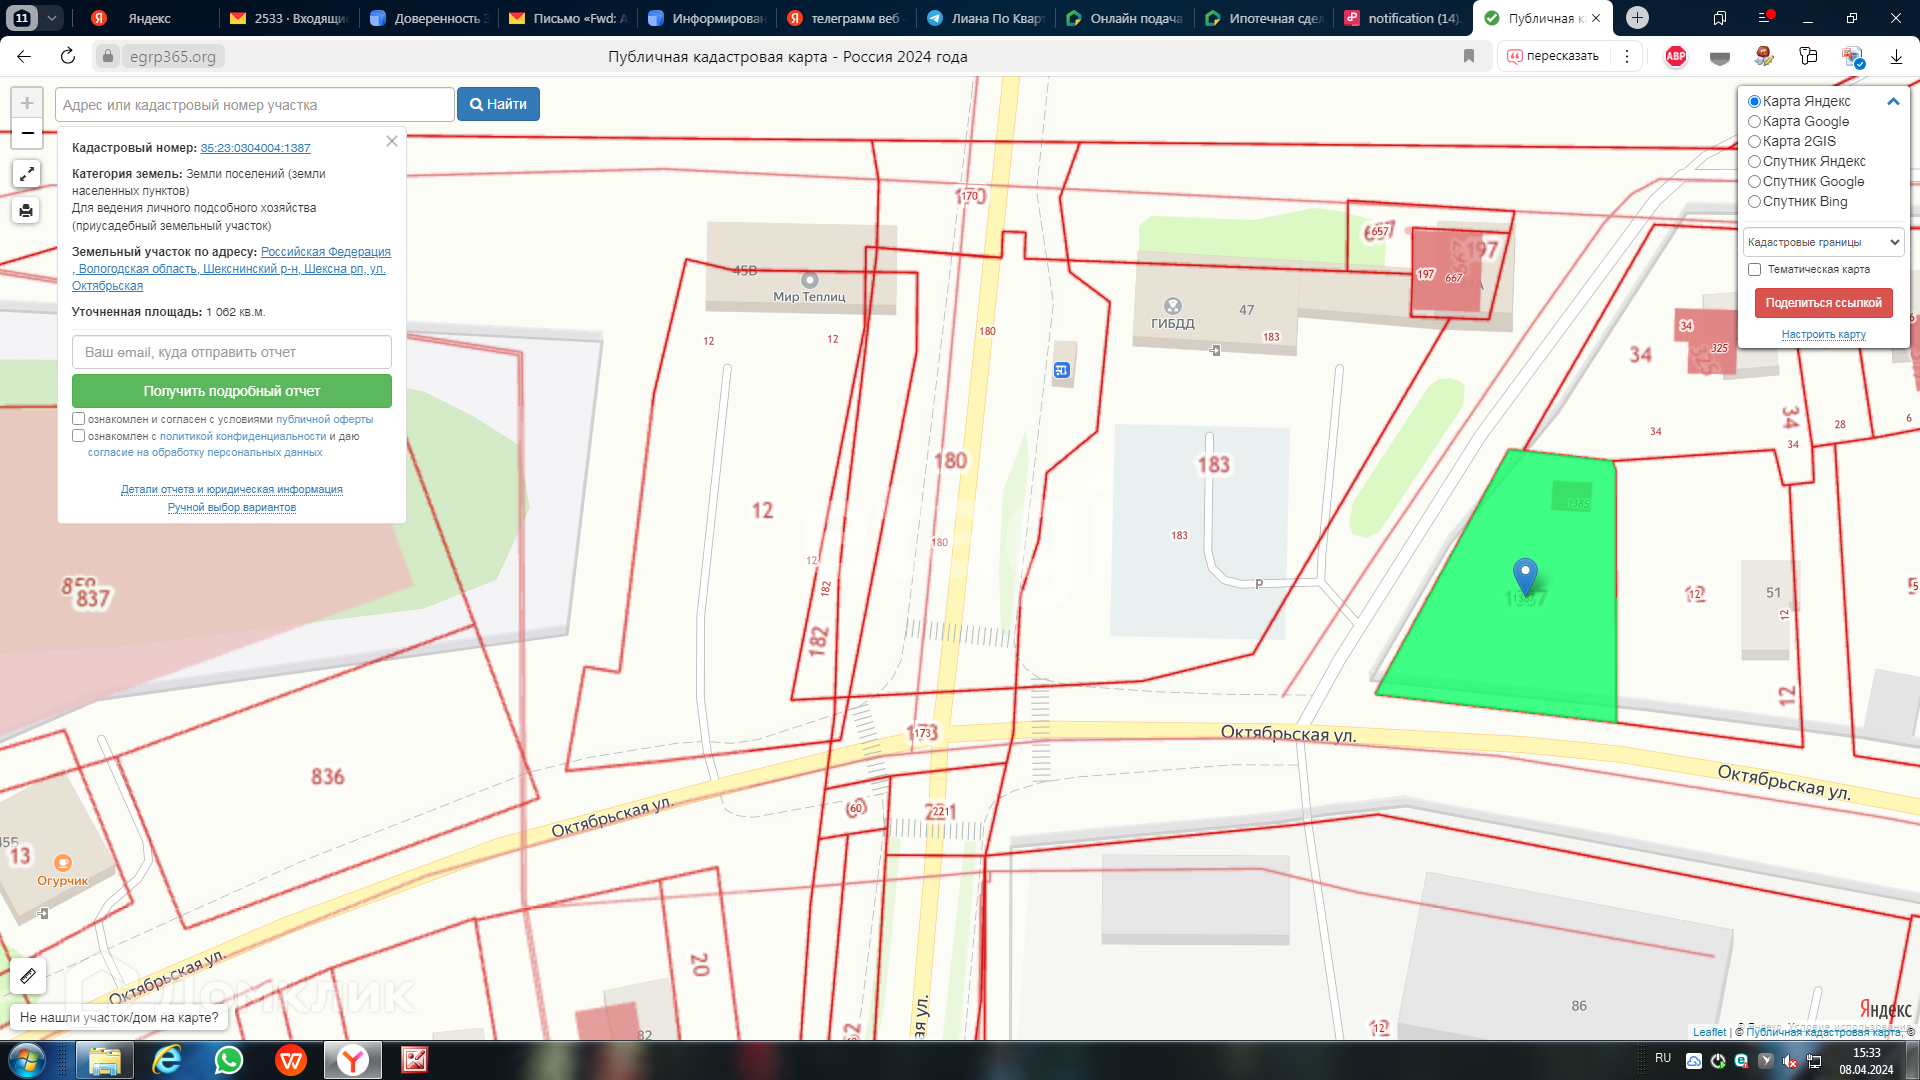This screenshot has width=1920, height=1080.
Task: Click the print map icon
Action: click(27, 210)
